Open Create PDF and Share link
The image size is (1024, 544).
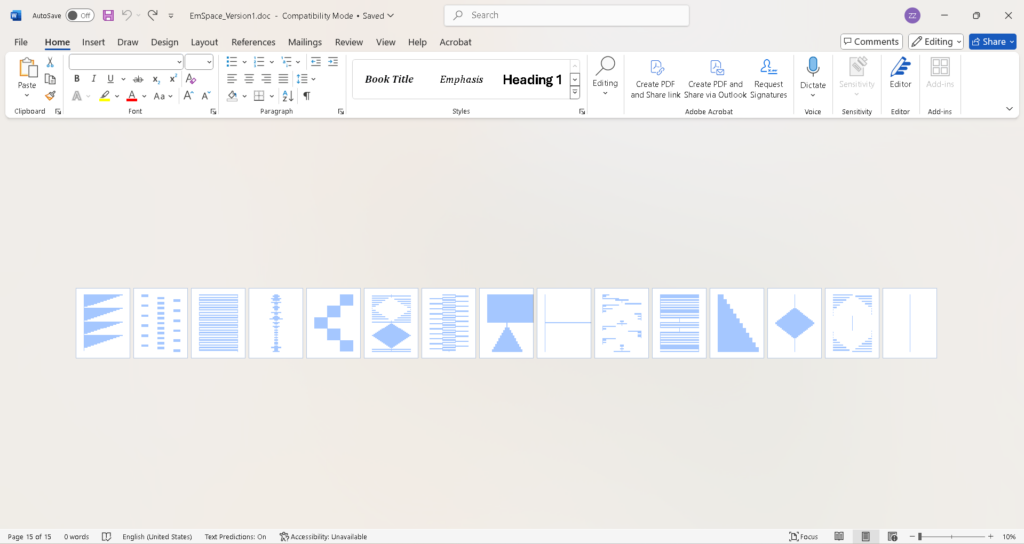[x=656, y=78]
